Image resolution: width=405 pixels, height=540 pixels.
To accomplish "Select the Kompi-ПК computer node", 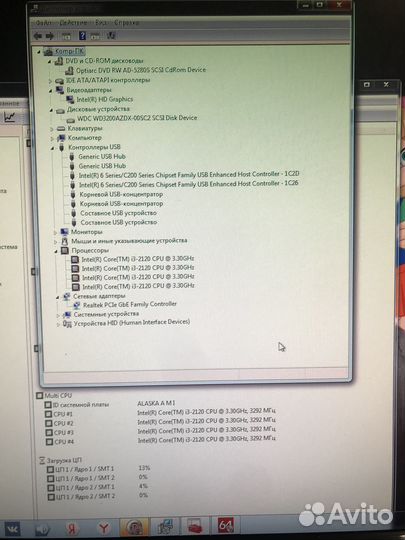I will (69, 52).
